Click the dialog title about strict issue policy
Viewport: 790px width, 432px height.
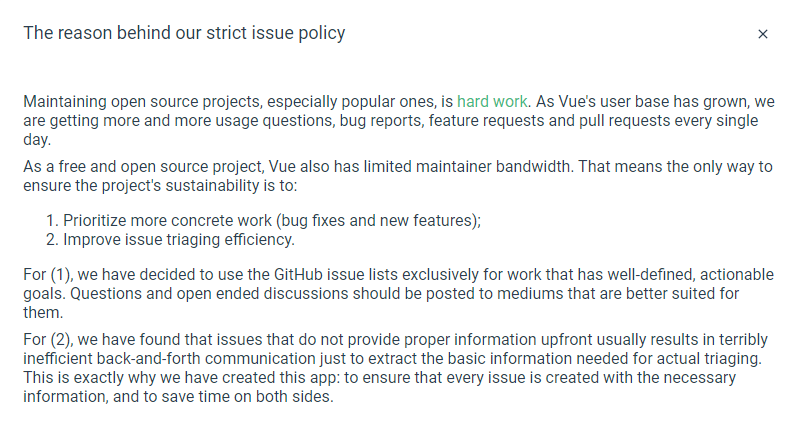click(184, 33)
